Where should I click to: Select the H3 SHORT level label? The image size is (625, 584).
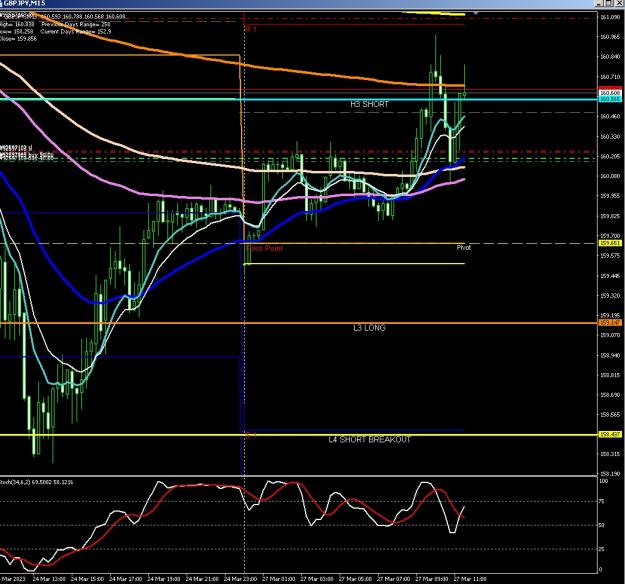pyautogui.click(x=369, y=104)
